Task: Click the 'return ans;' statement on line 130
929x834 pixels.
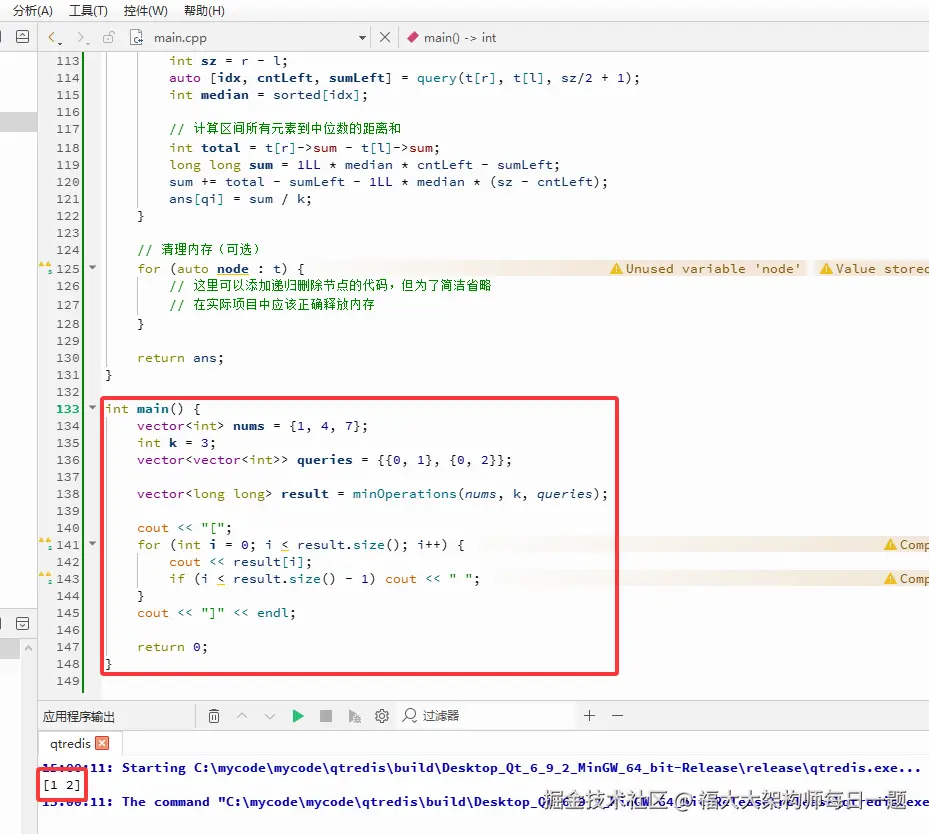Action: (180, 358)
